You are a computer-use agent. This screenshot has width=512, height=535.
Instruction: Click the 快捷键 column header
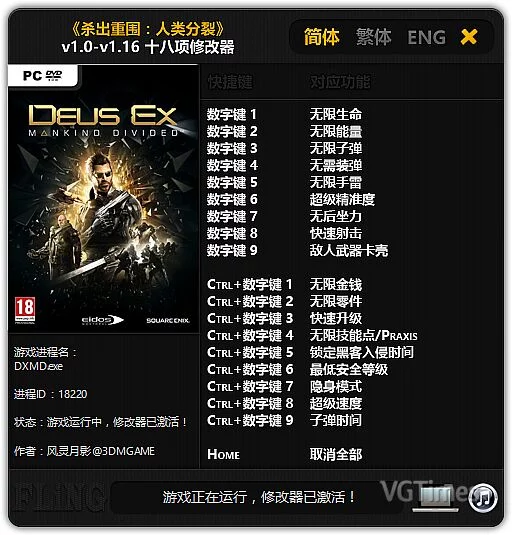(230, 82)
